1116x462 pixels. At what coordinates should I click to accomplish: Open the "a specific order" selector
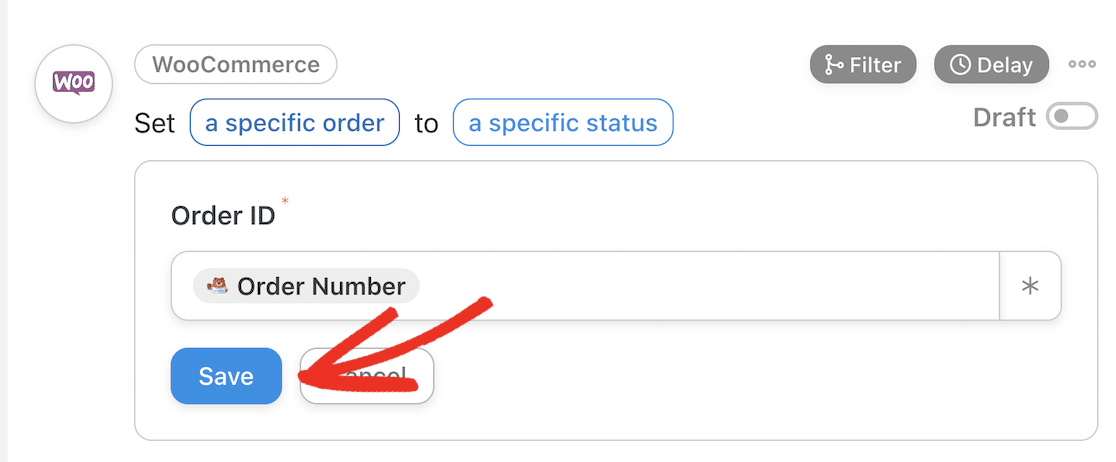click(294, 123)
